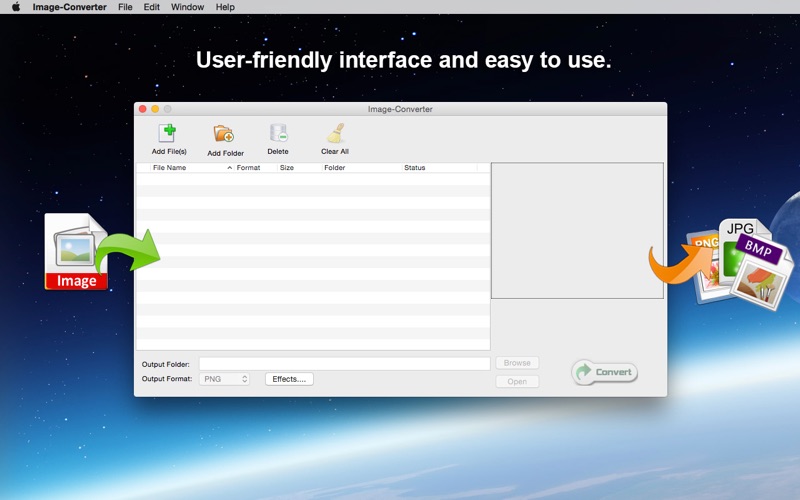Screen dimensions: 800x500
Task: Click the Open button
Action: (517, 381)
